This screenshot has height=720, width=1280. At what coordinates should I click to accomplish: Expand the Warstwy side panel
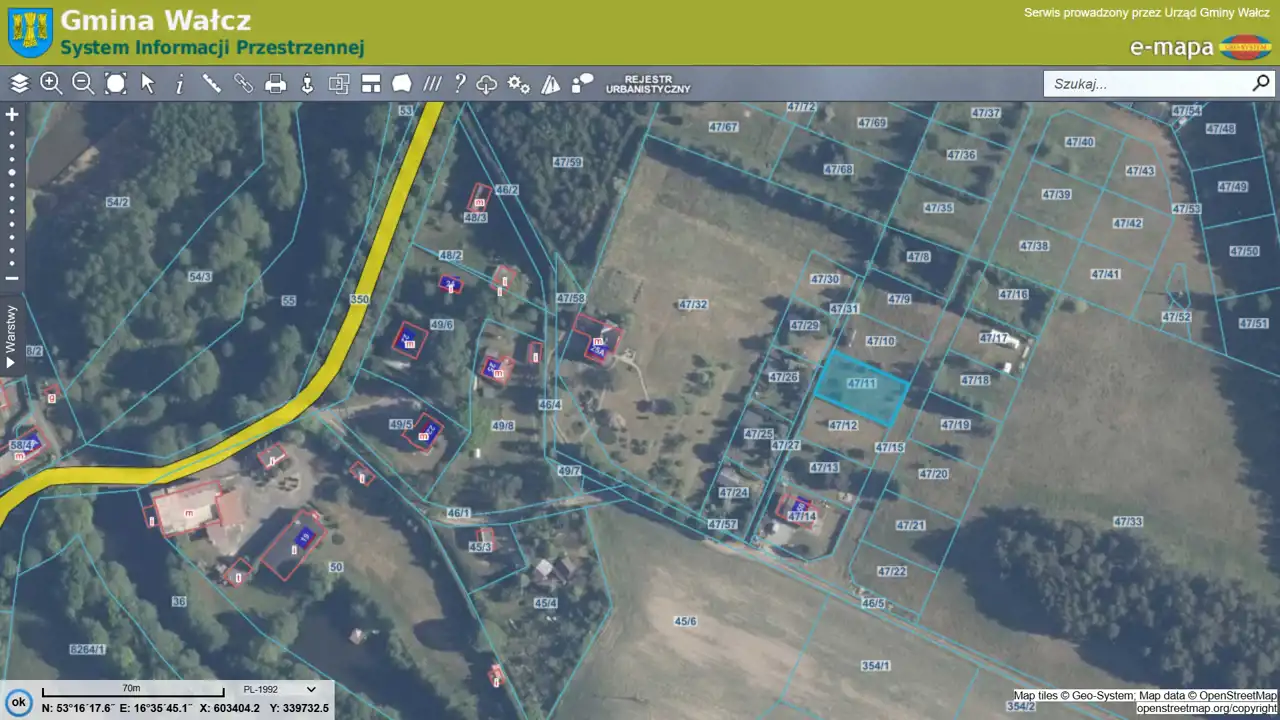pyautogui.click(x=11, y=338)
